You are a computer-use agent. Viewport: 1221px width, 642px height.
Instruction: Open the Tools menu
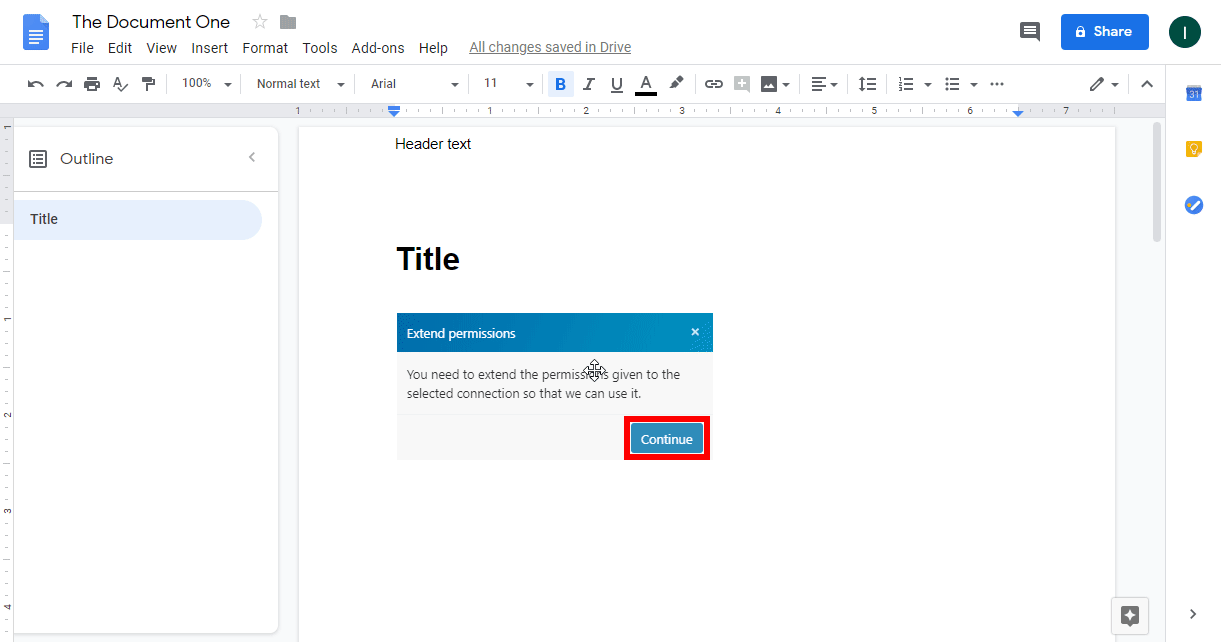[x=320, y=48]
